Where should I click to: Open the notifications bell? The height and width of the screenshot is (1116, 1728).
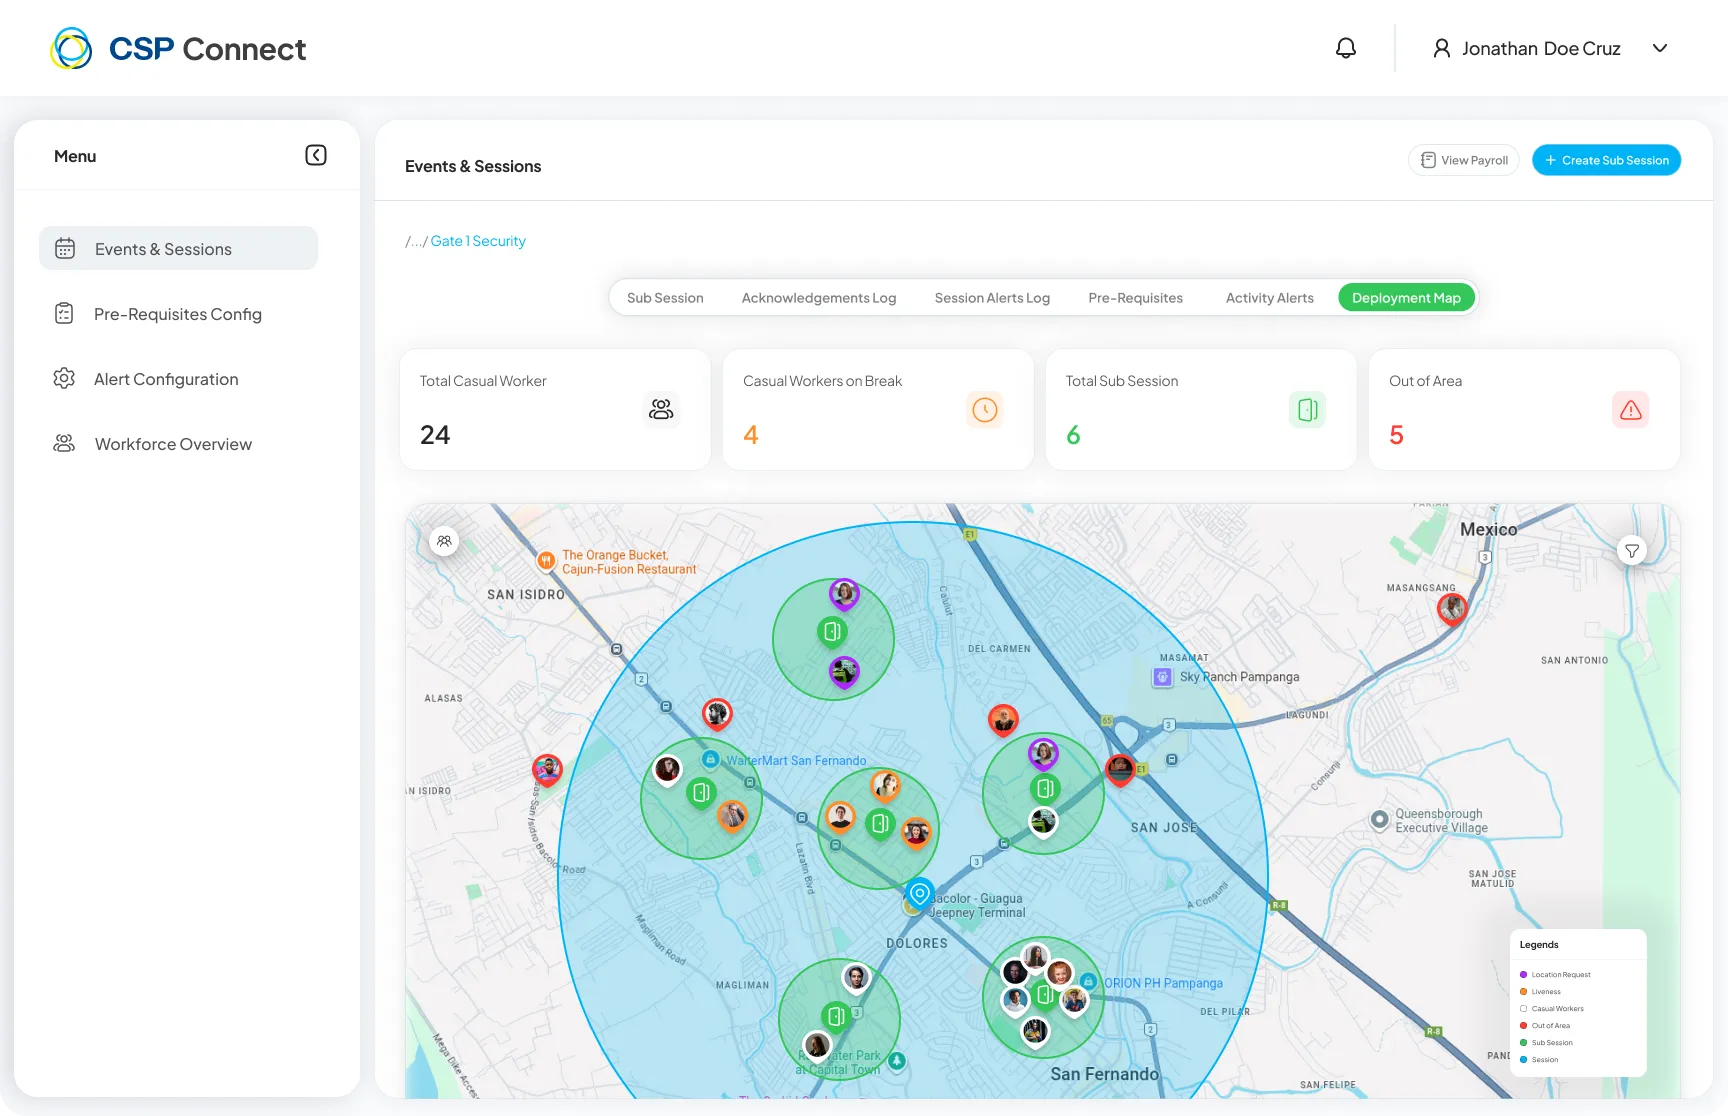click(x=1346, y=48)
